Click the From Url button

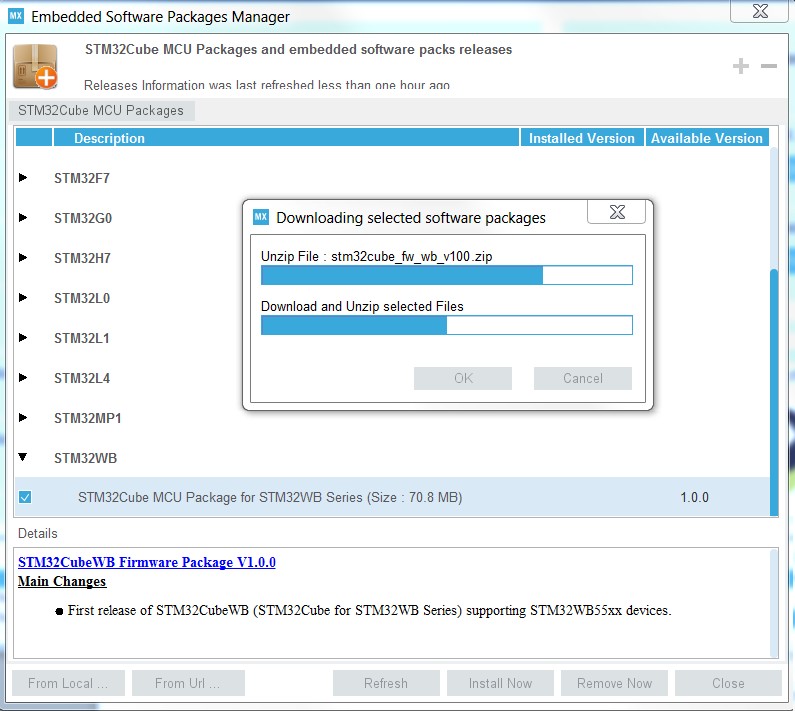[188, 684]
